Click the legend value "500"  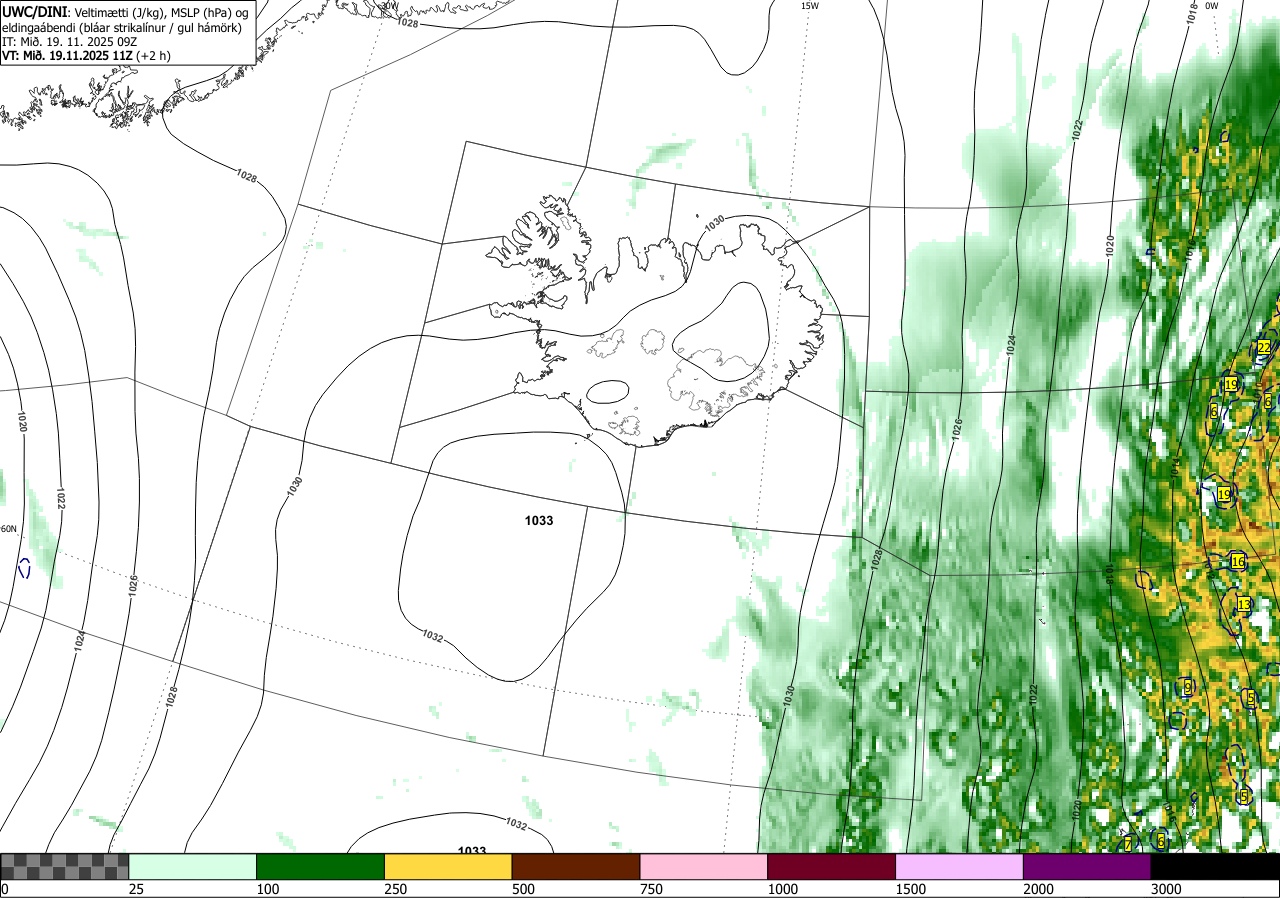point(523,889)
